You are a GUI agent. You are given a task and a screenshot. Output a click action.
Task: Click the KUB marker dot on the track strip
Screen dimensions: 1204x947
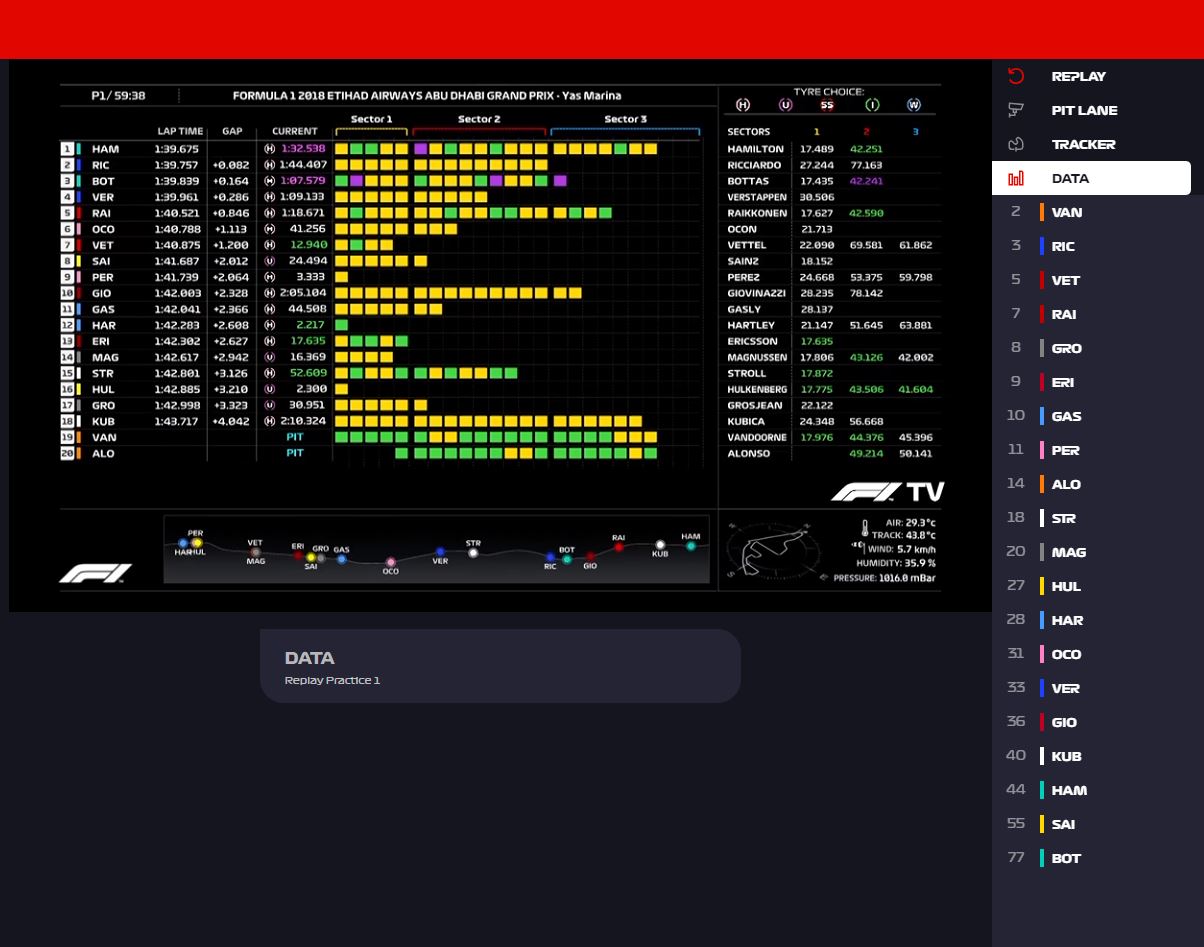660,545
